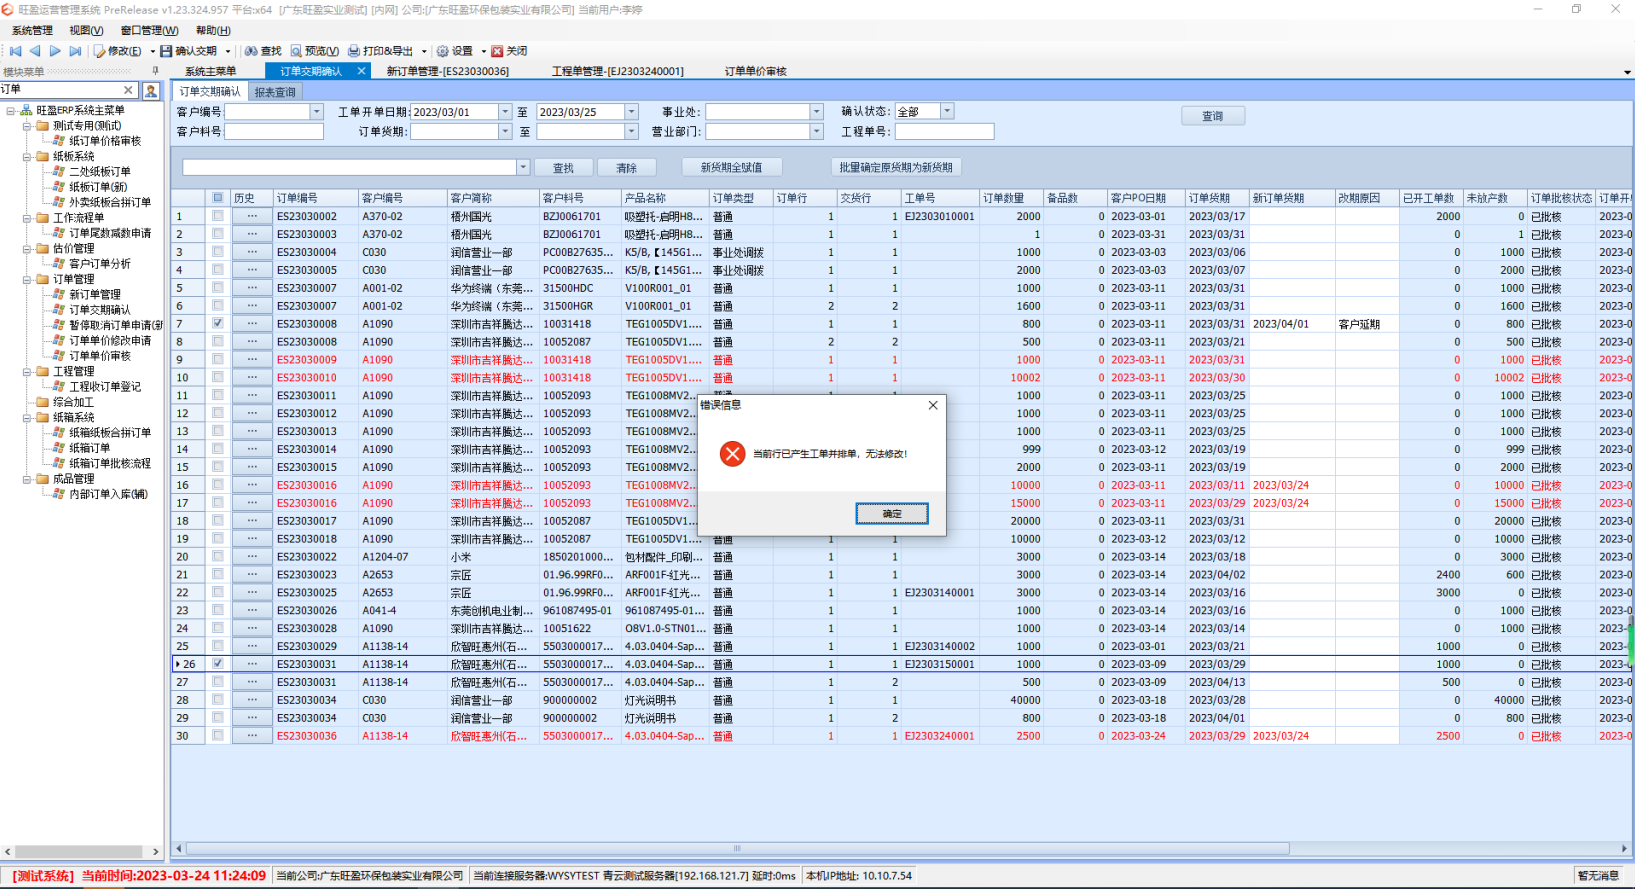Go to the previous record in the toolbar
This screenshot has height=889, width=1635.
35,51
